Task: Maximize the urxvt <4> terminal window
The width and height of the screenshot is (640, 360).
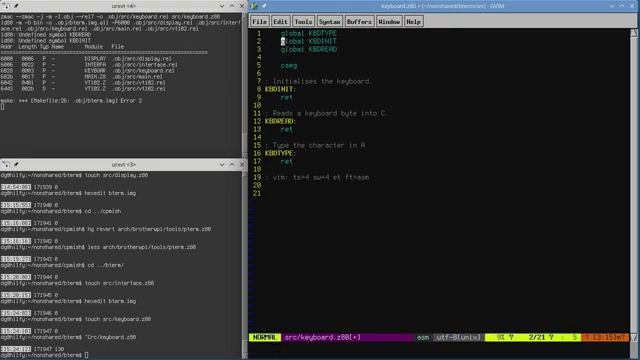Action: pyautogui.click(x=232, y=6)
